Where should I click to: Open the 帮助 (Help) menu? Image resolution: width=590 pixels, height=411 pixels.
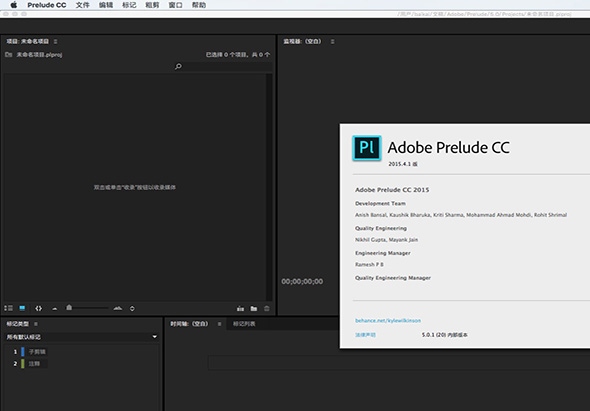click(x=199, y=5)
